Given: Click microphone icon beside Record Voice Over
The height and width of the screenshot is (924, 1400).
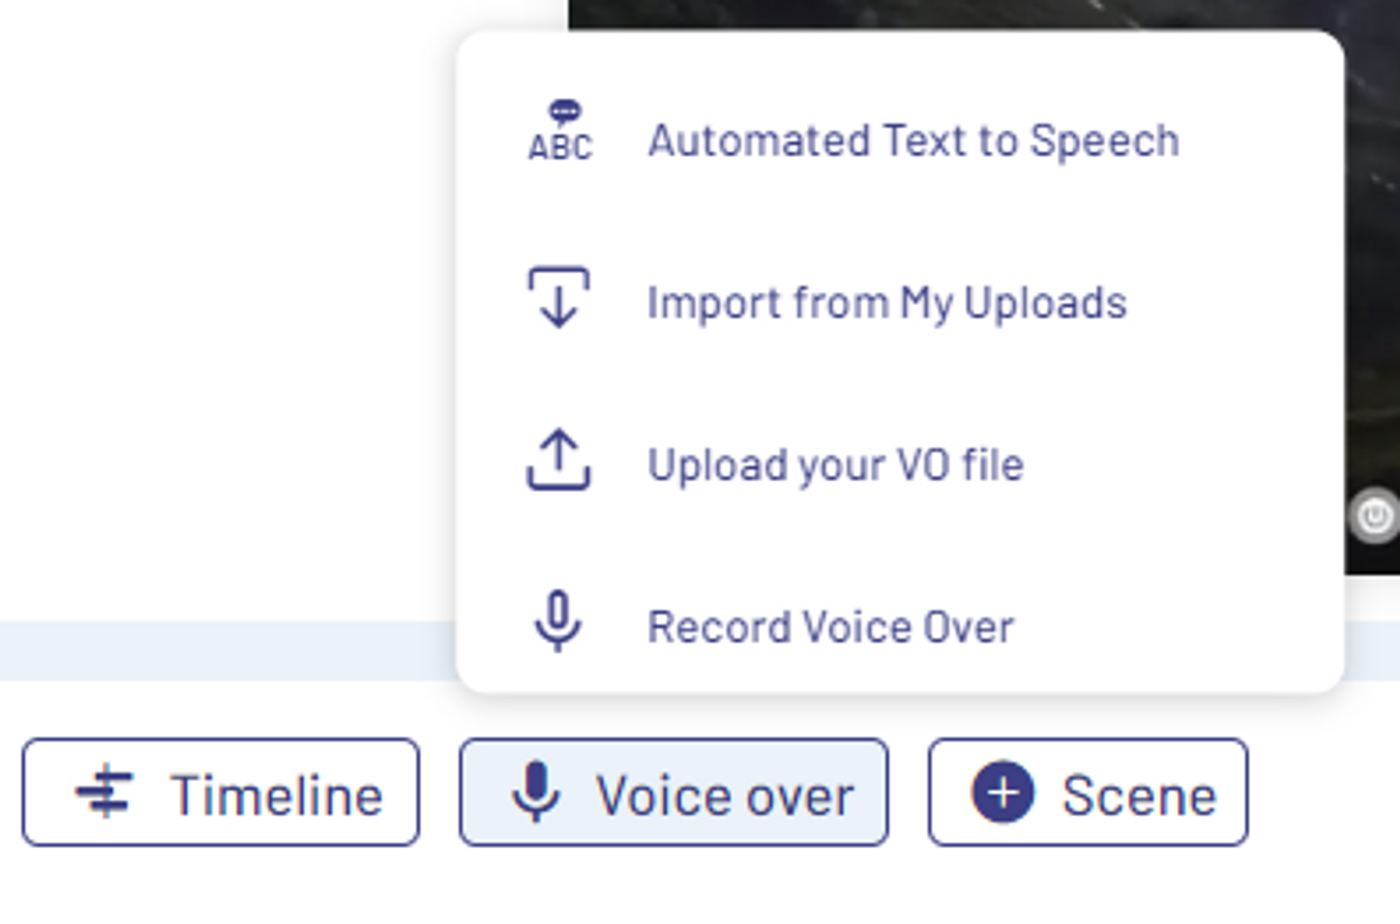Looking at the screenshot, I should 558,621.
